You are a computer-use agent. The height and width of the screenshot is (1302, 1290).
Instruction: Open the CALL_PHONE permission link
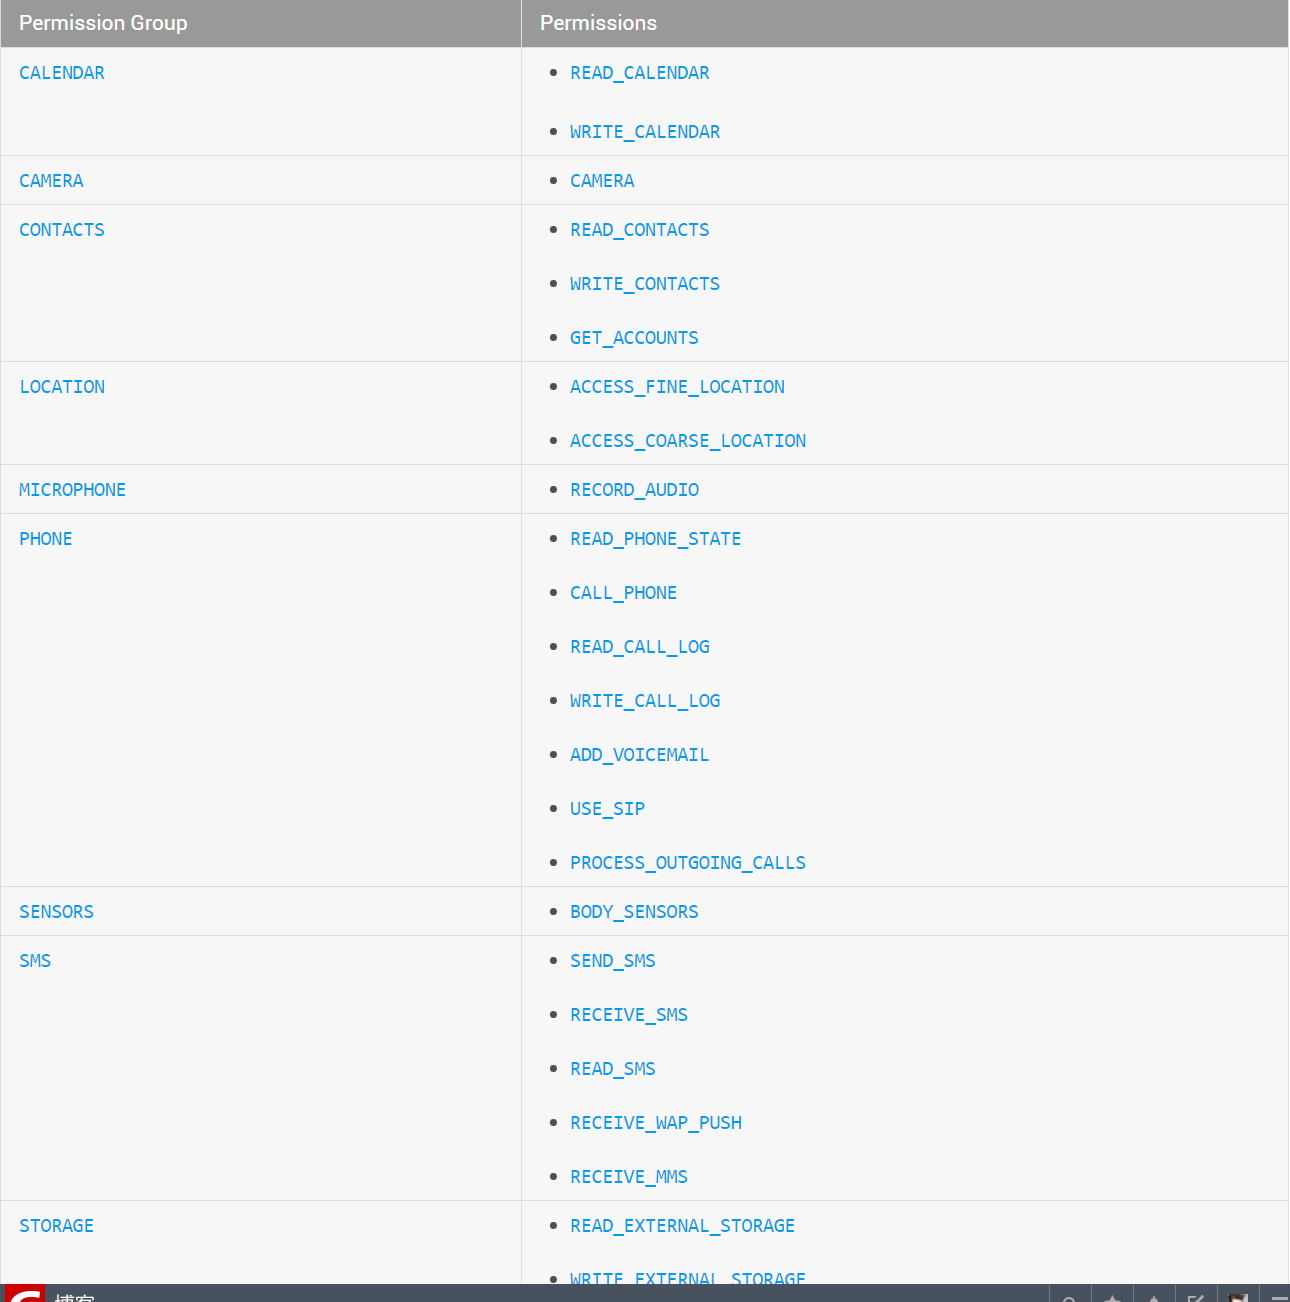623,593
